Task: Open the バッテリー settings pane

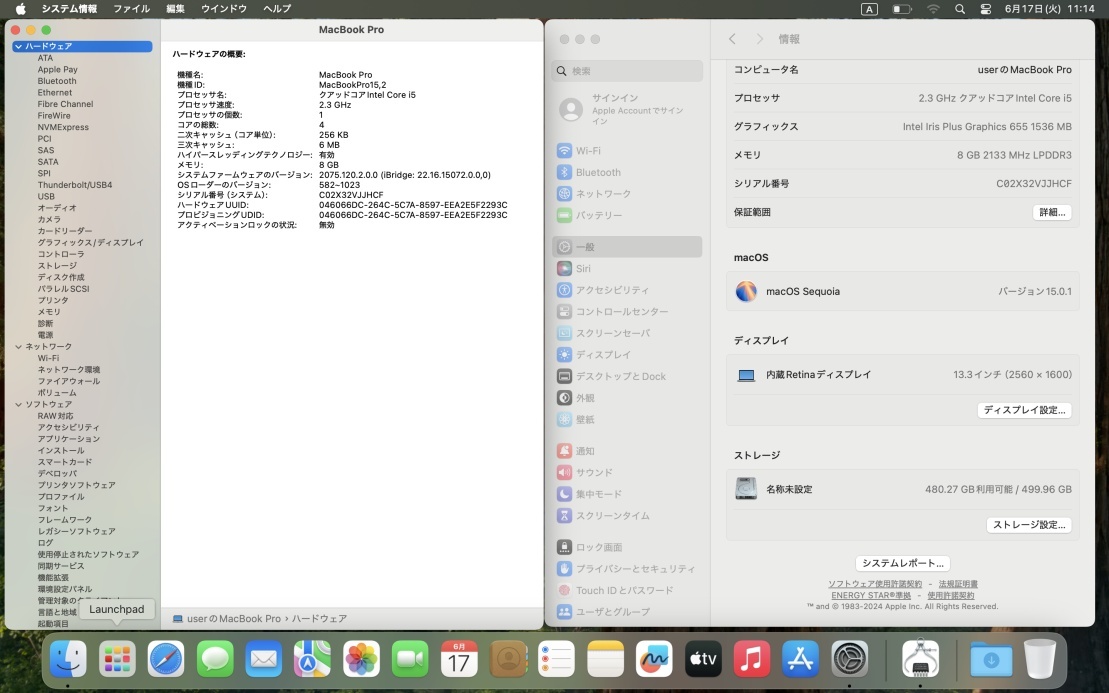Action: (x=598, y=215)
